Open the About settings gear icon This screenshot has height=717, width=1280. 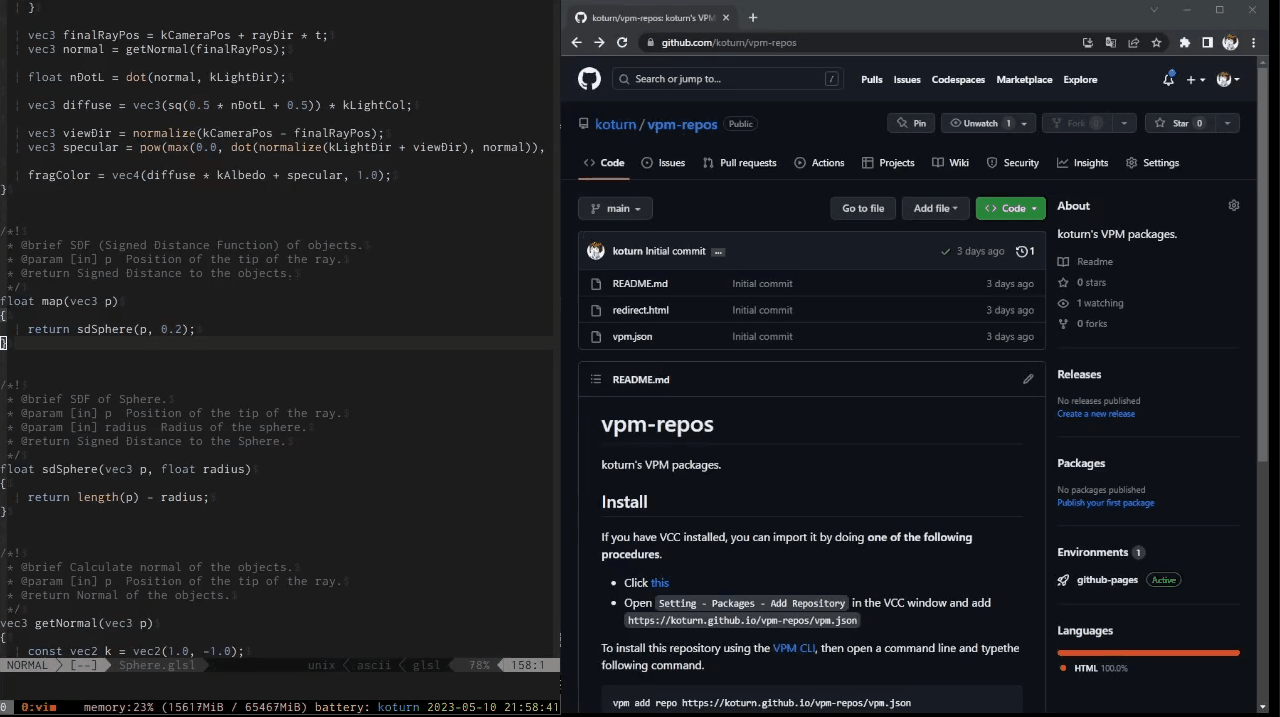1234,205
